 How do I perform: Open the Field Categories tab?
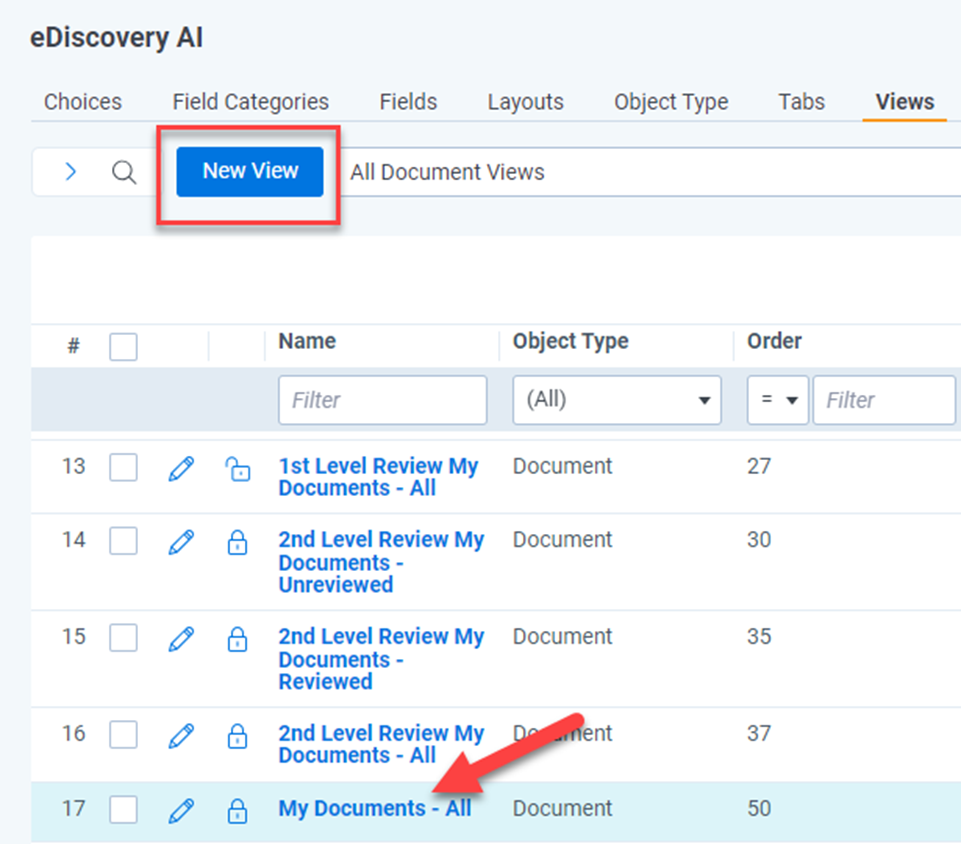[x=251, y=102]
